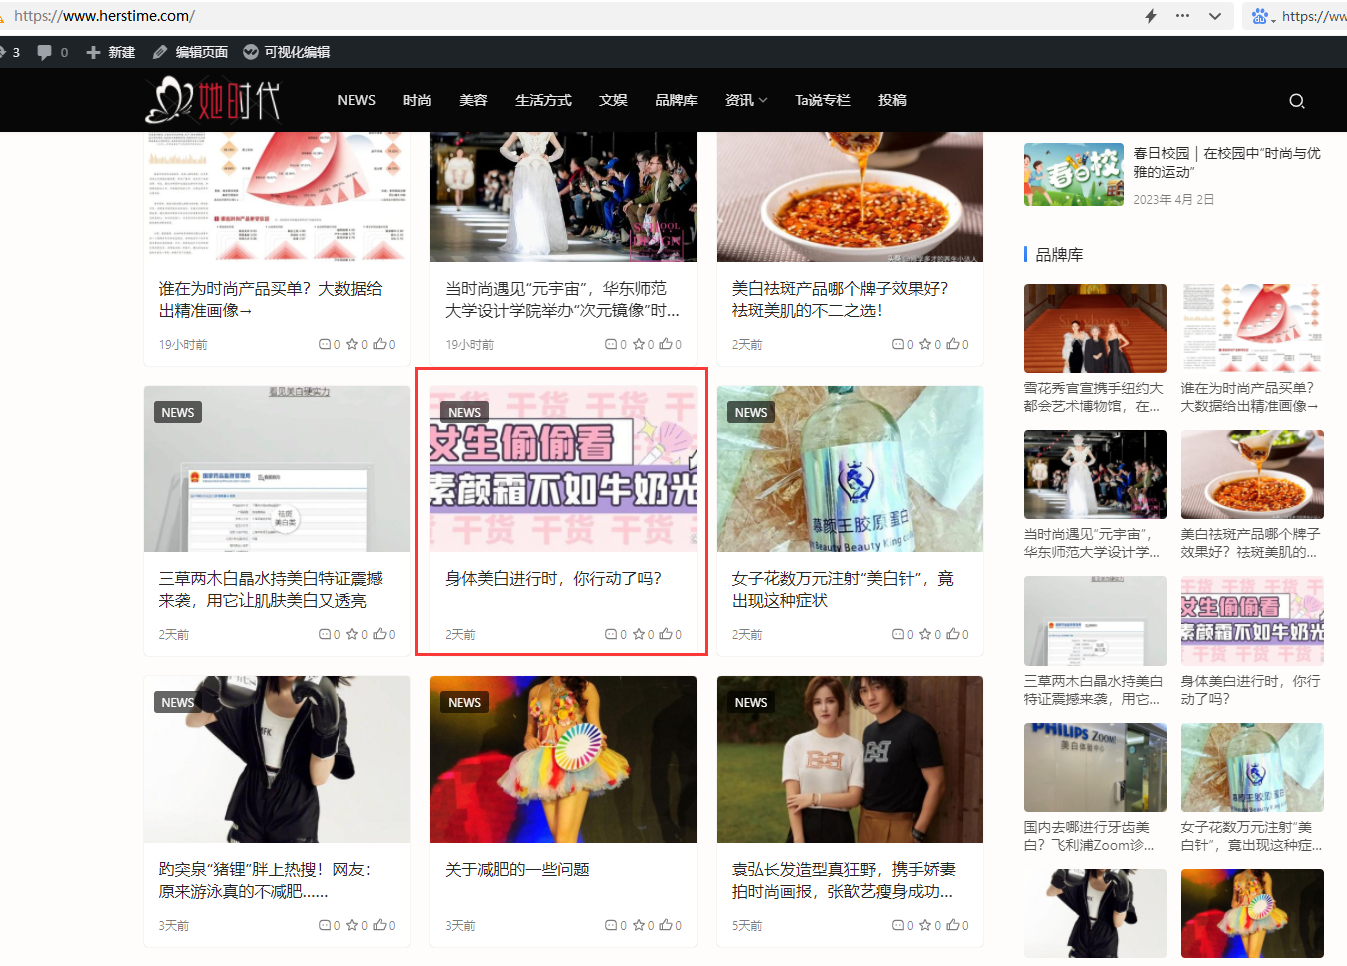Expand the 资讯 dropdown menu
The width and height of the screenshot is (1347, 966).
coord(746,100)
